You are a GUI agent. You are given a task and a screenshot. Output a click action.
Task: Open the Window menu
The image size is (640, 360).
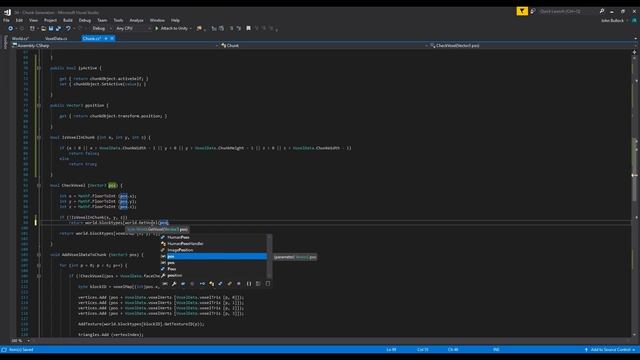point(157,20)
